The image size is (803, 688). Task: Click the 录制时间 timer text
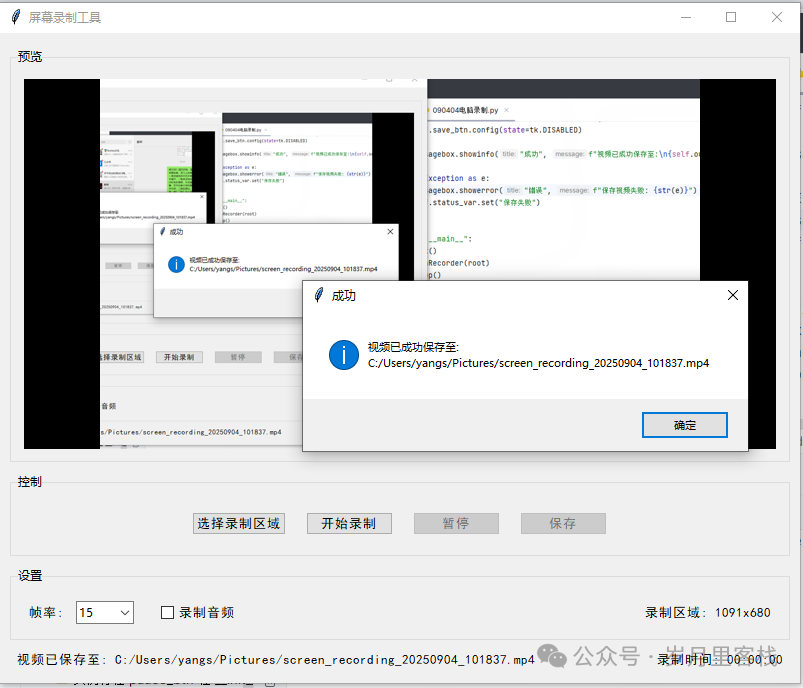click(720, 660)
